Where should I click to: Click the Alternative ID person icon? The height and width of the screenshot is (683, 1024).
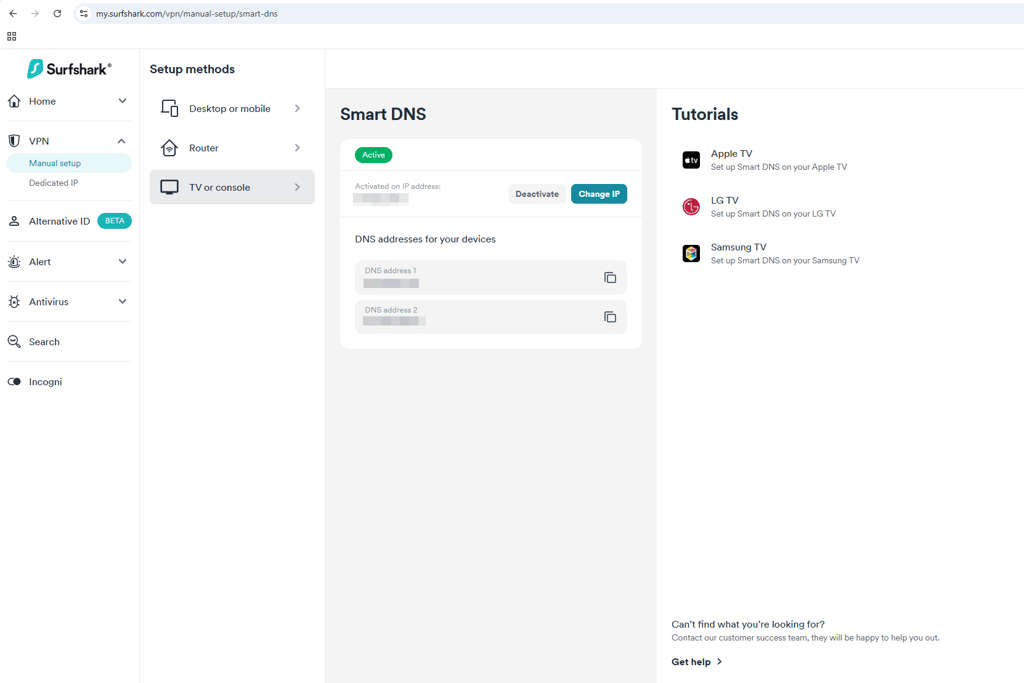(14, 221)
